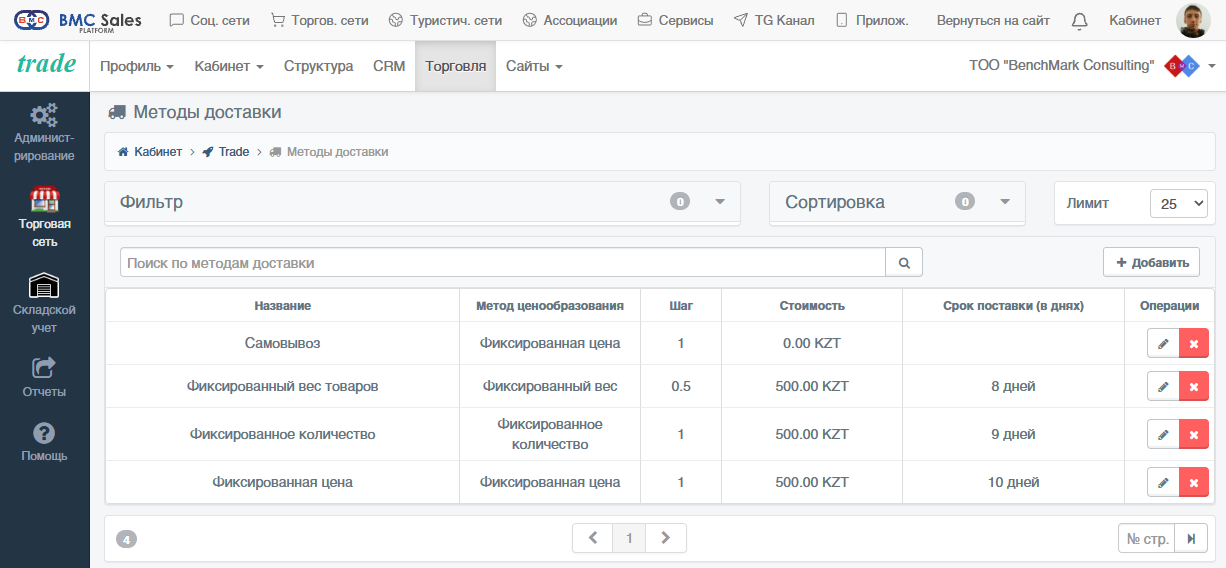The image size is (1226, 568).
Task: Go to previous page arrow
Action: pyautogui.click(x=593, y=538)
